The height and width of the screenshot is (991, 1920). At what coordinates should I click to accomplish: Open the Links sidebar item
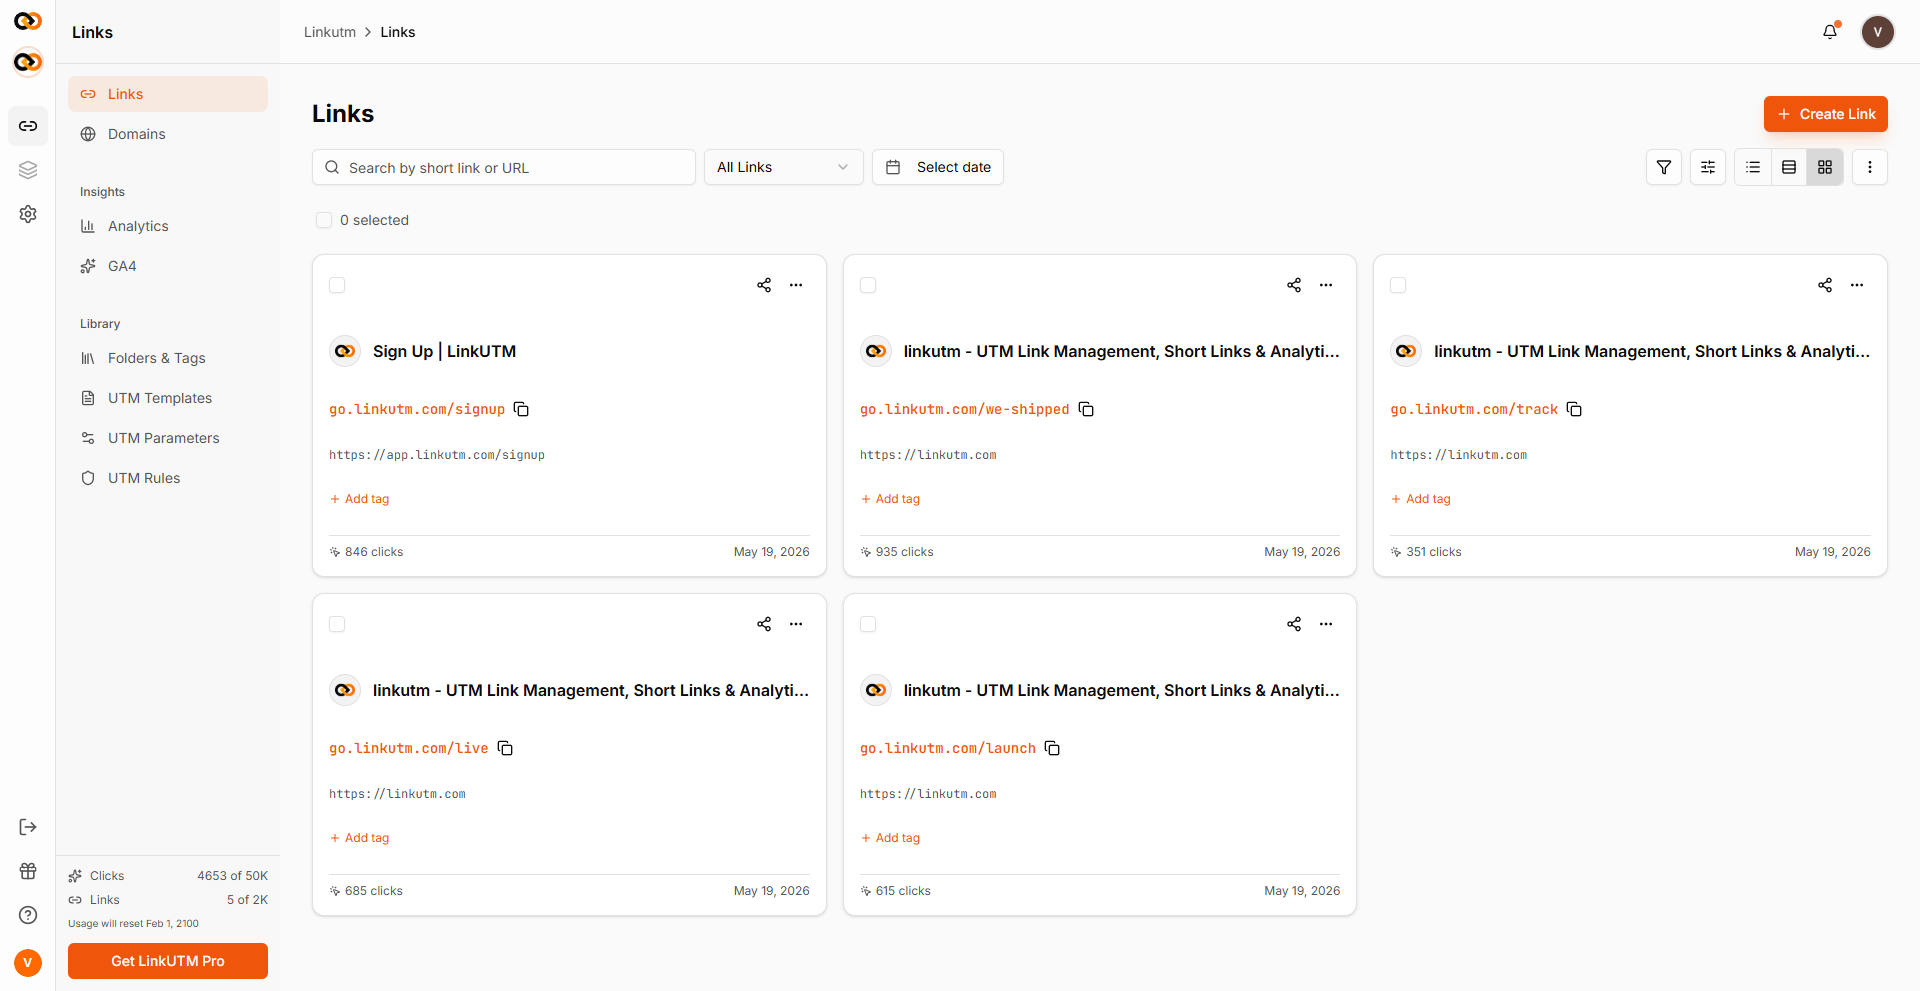coord(168,94)
